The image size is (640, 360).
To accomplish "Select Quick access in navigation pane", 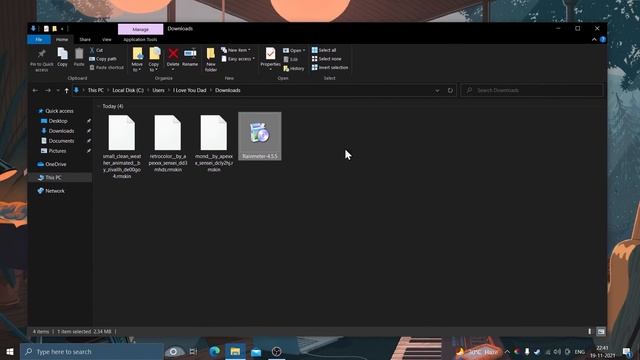I will click(x=59, y=111).
